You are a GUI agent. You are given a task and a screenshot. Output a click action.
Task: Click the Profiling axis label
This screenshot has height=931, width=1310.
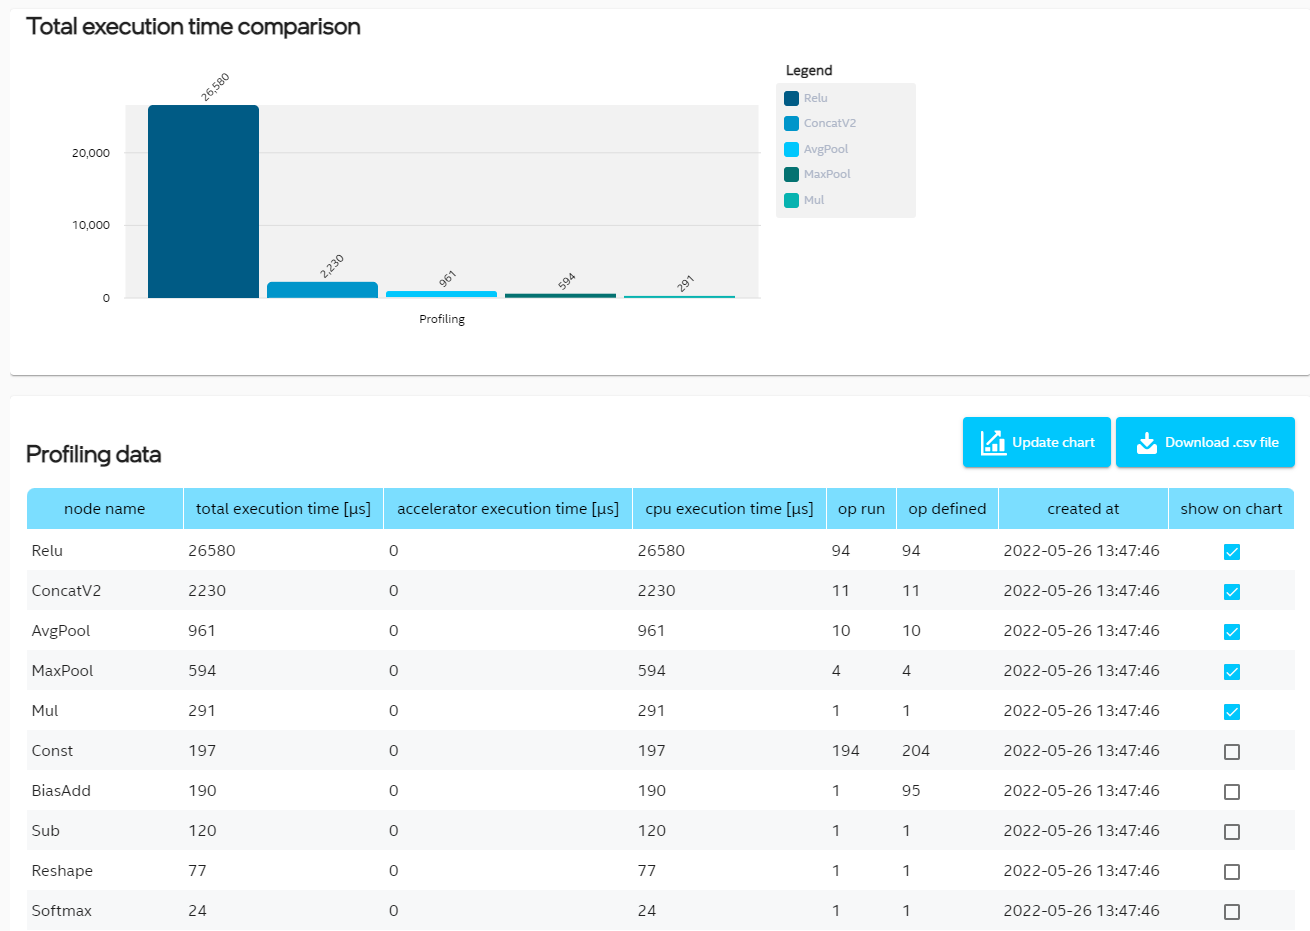(442, 319)
